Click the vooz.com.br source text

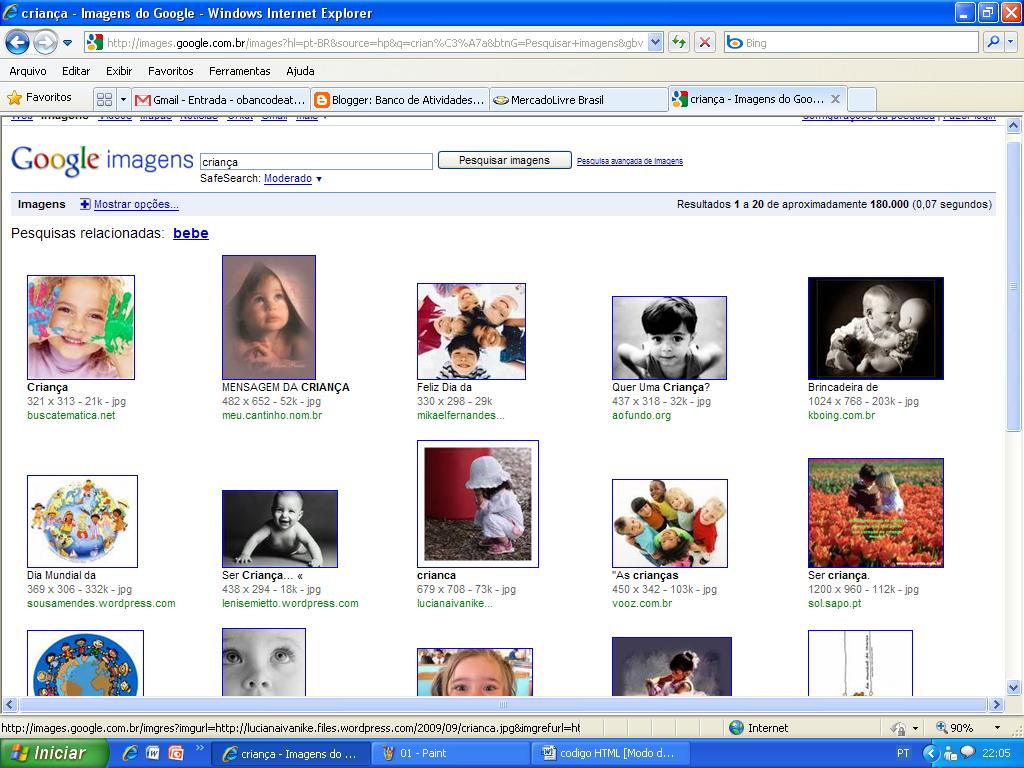[642, 603]
